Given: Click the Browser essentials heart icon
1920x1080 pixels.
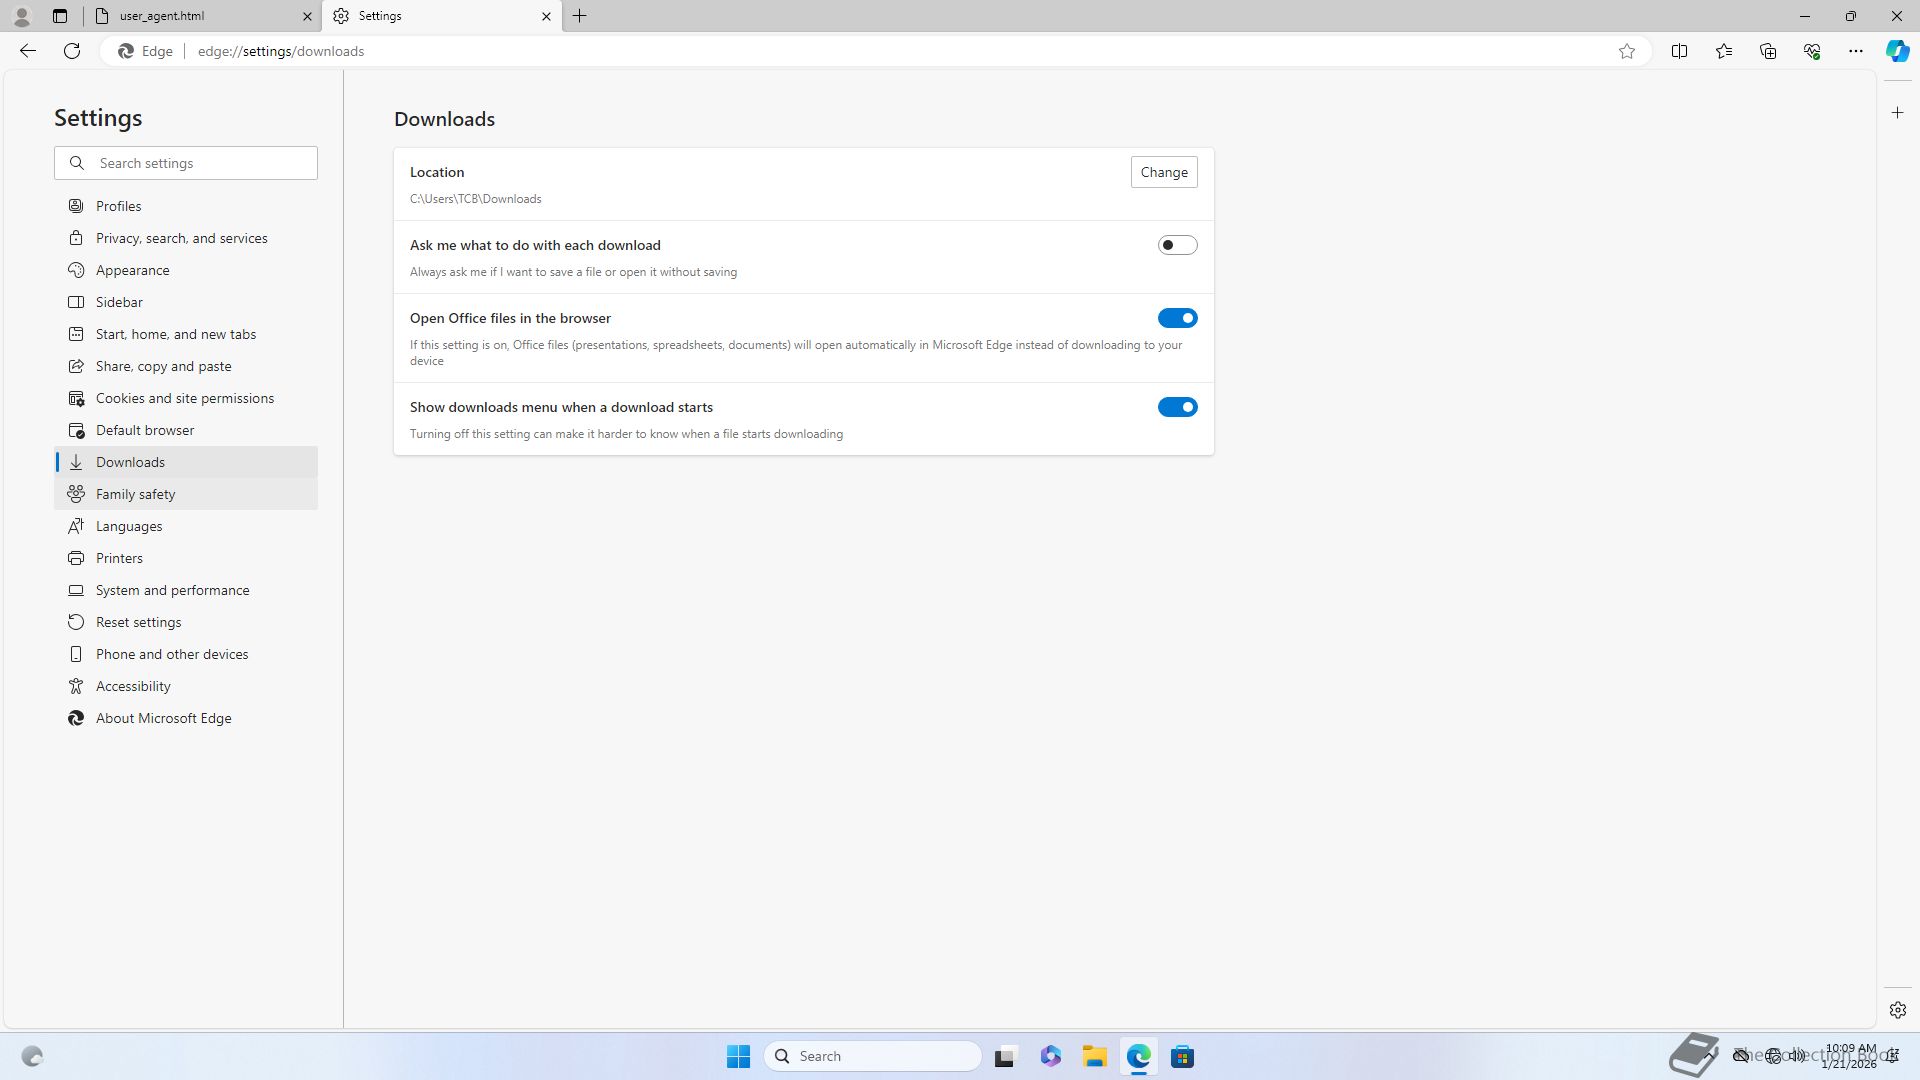Looking at the screenshot, I should point(1811,51).
